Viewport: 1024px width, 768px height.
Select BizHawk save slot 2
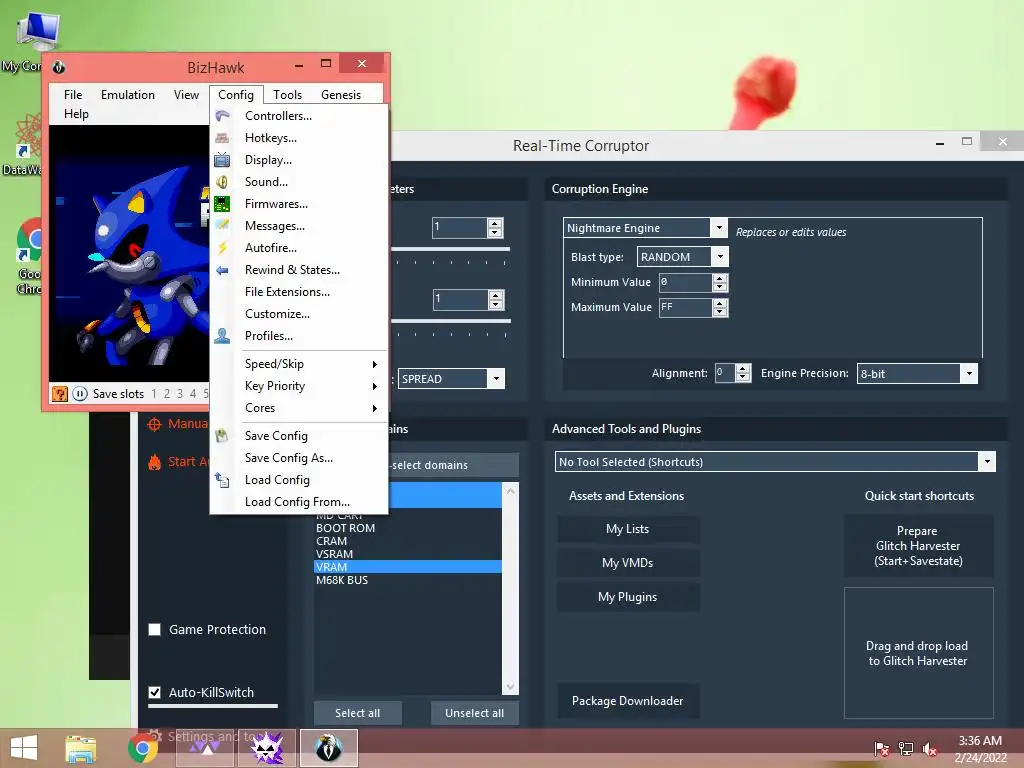click(167, 394)
